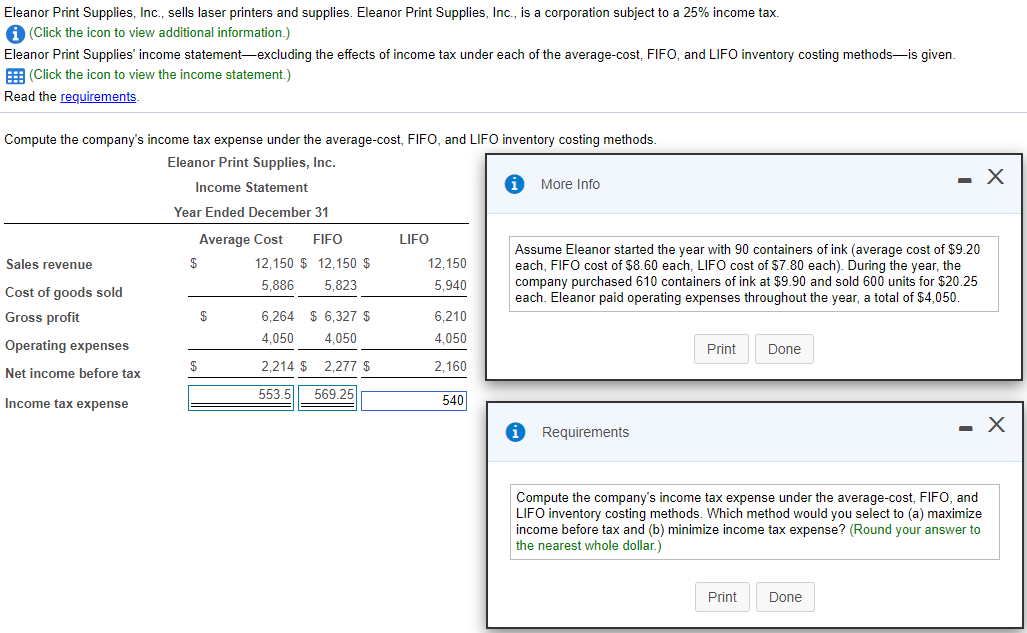Image resolution: width=1027 pixels, height=633 pixels.
Task: Click the 'Year Ended December 31' heading
Action: pos(252,212)
